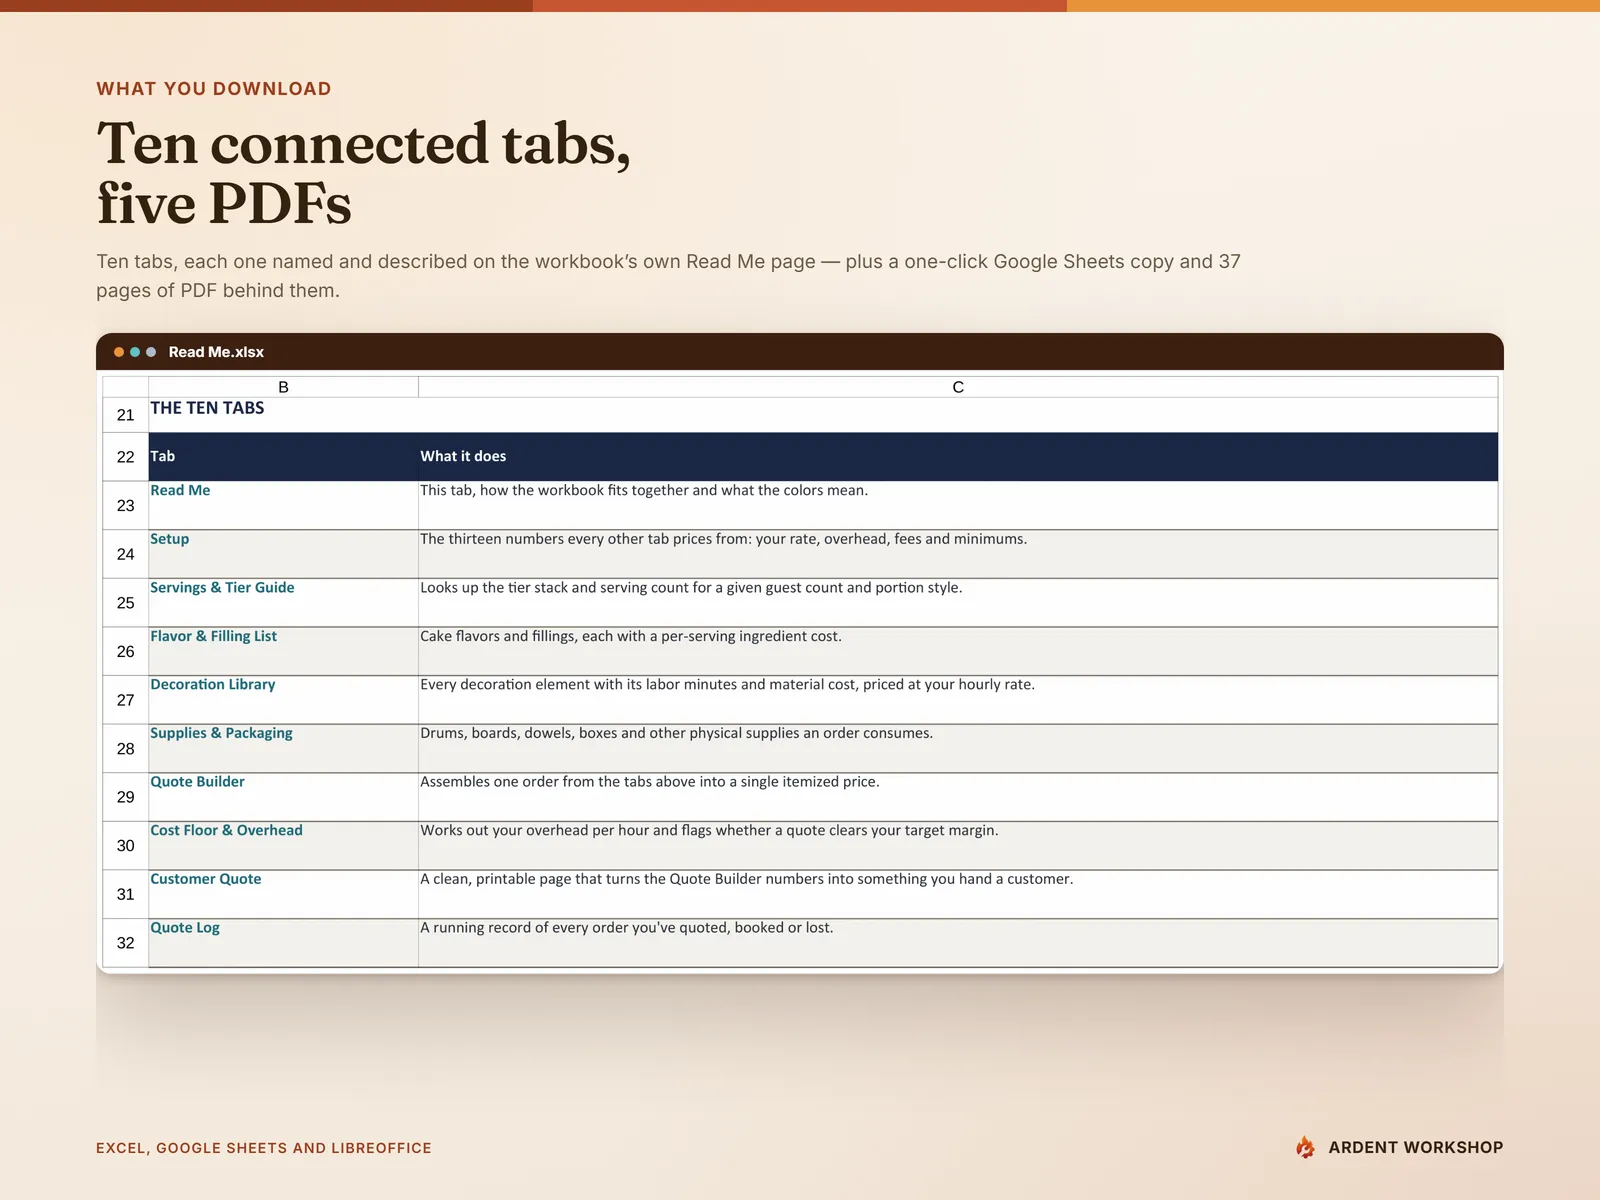Open the Setup tab link
Screen dimensions: 1600x1200
(169, 539)
